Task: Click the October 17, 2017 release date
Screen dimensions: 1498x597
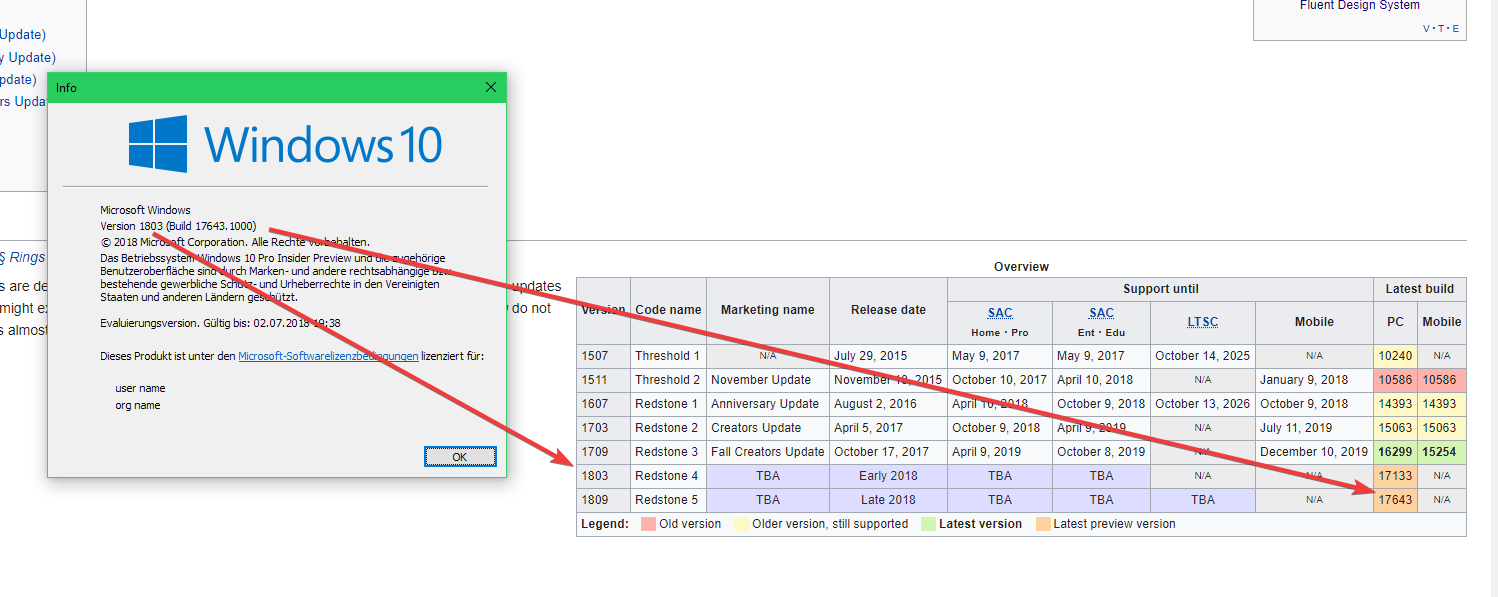Action: [x=888, y=452]
